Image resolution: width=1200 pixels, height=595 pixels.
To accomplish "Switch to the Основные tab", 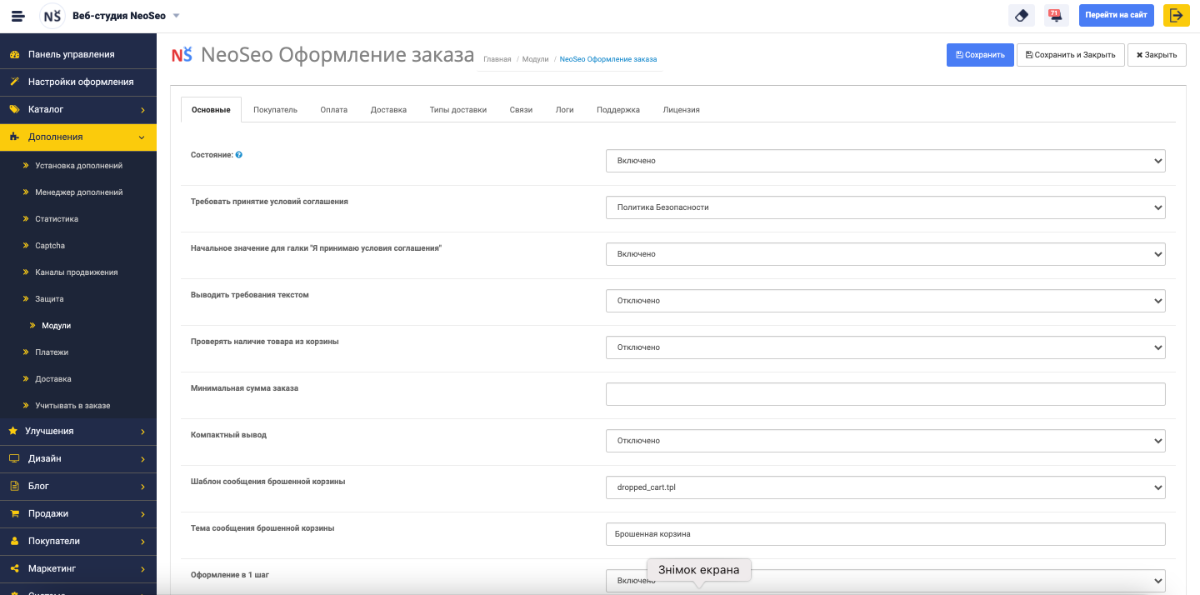I will coord(211,110).
